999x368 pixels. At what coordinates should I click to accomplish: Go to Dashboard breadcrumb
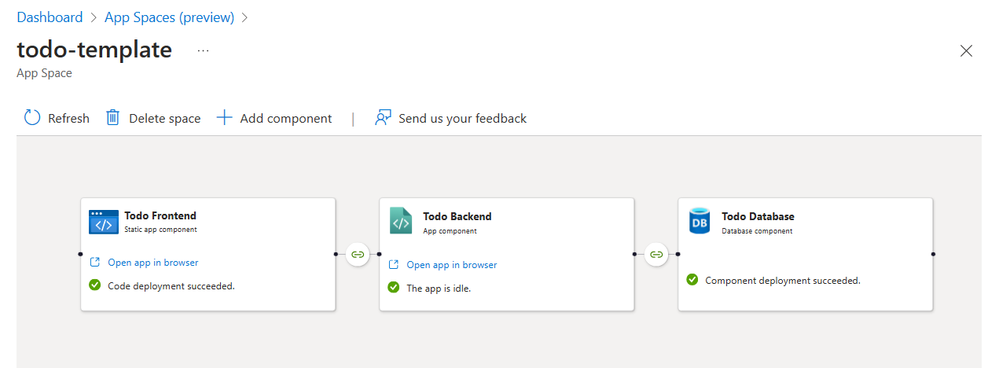pos(50,17)
